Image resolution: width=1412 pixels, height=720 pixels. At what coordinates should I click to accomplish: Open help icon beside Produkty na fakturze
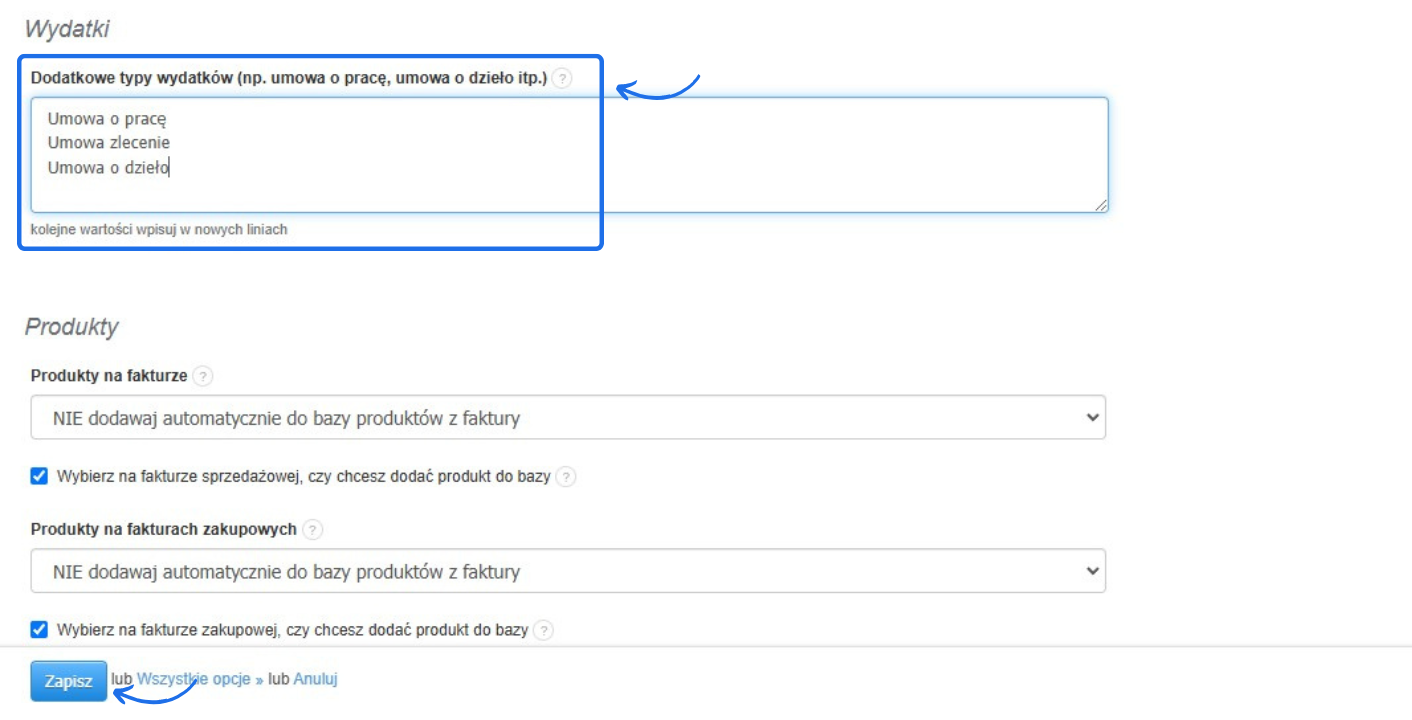pos(203,376)
